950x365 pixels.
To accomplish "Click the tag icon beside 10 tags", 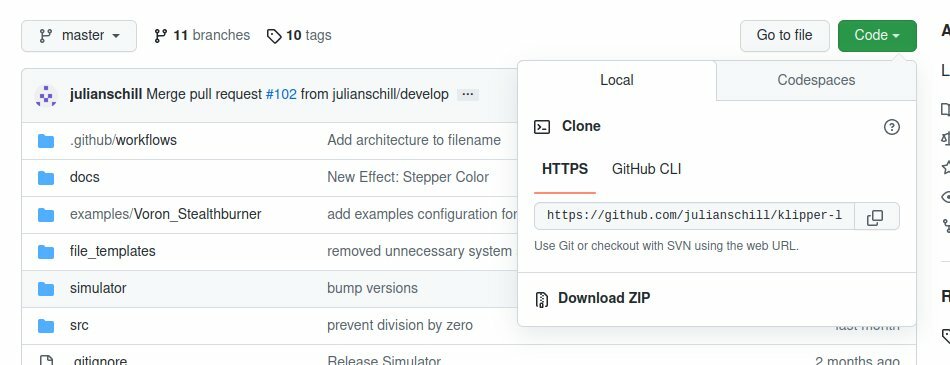I will coord(274,36).
